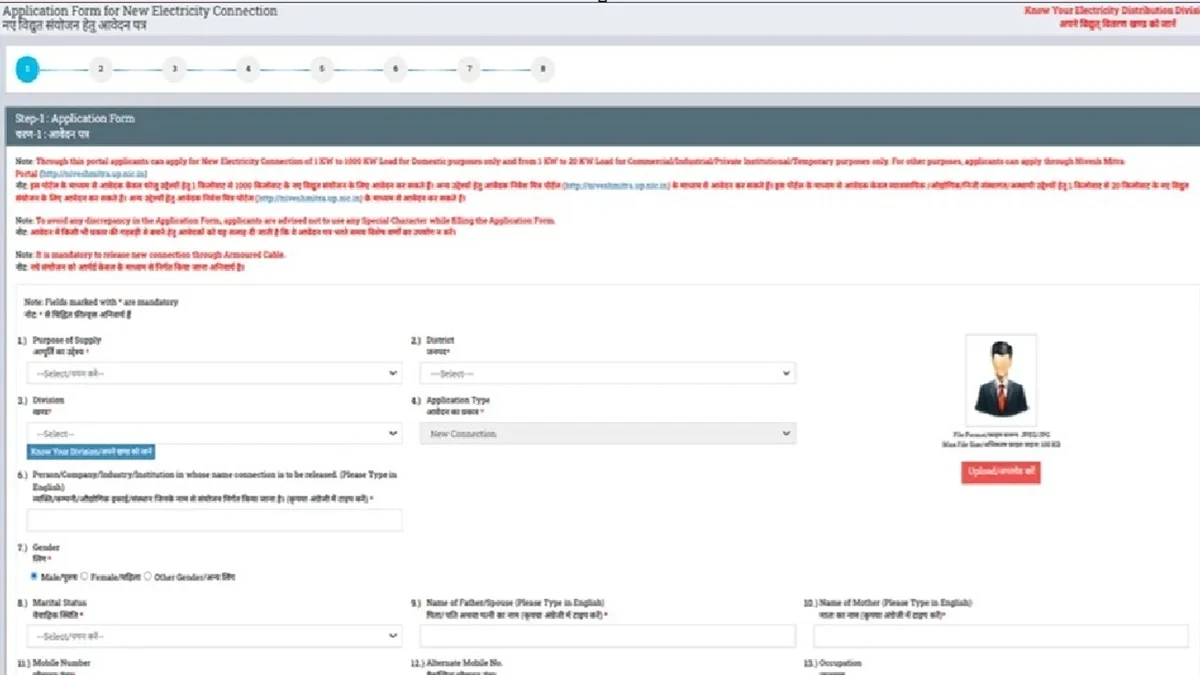Click the red Upload photo button
The height and width of the screenshot is (675, 1200).
coord(1000,473)
